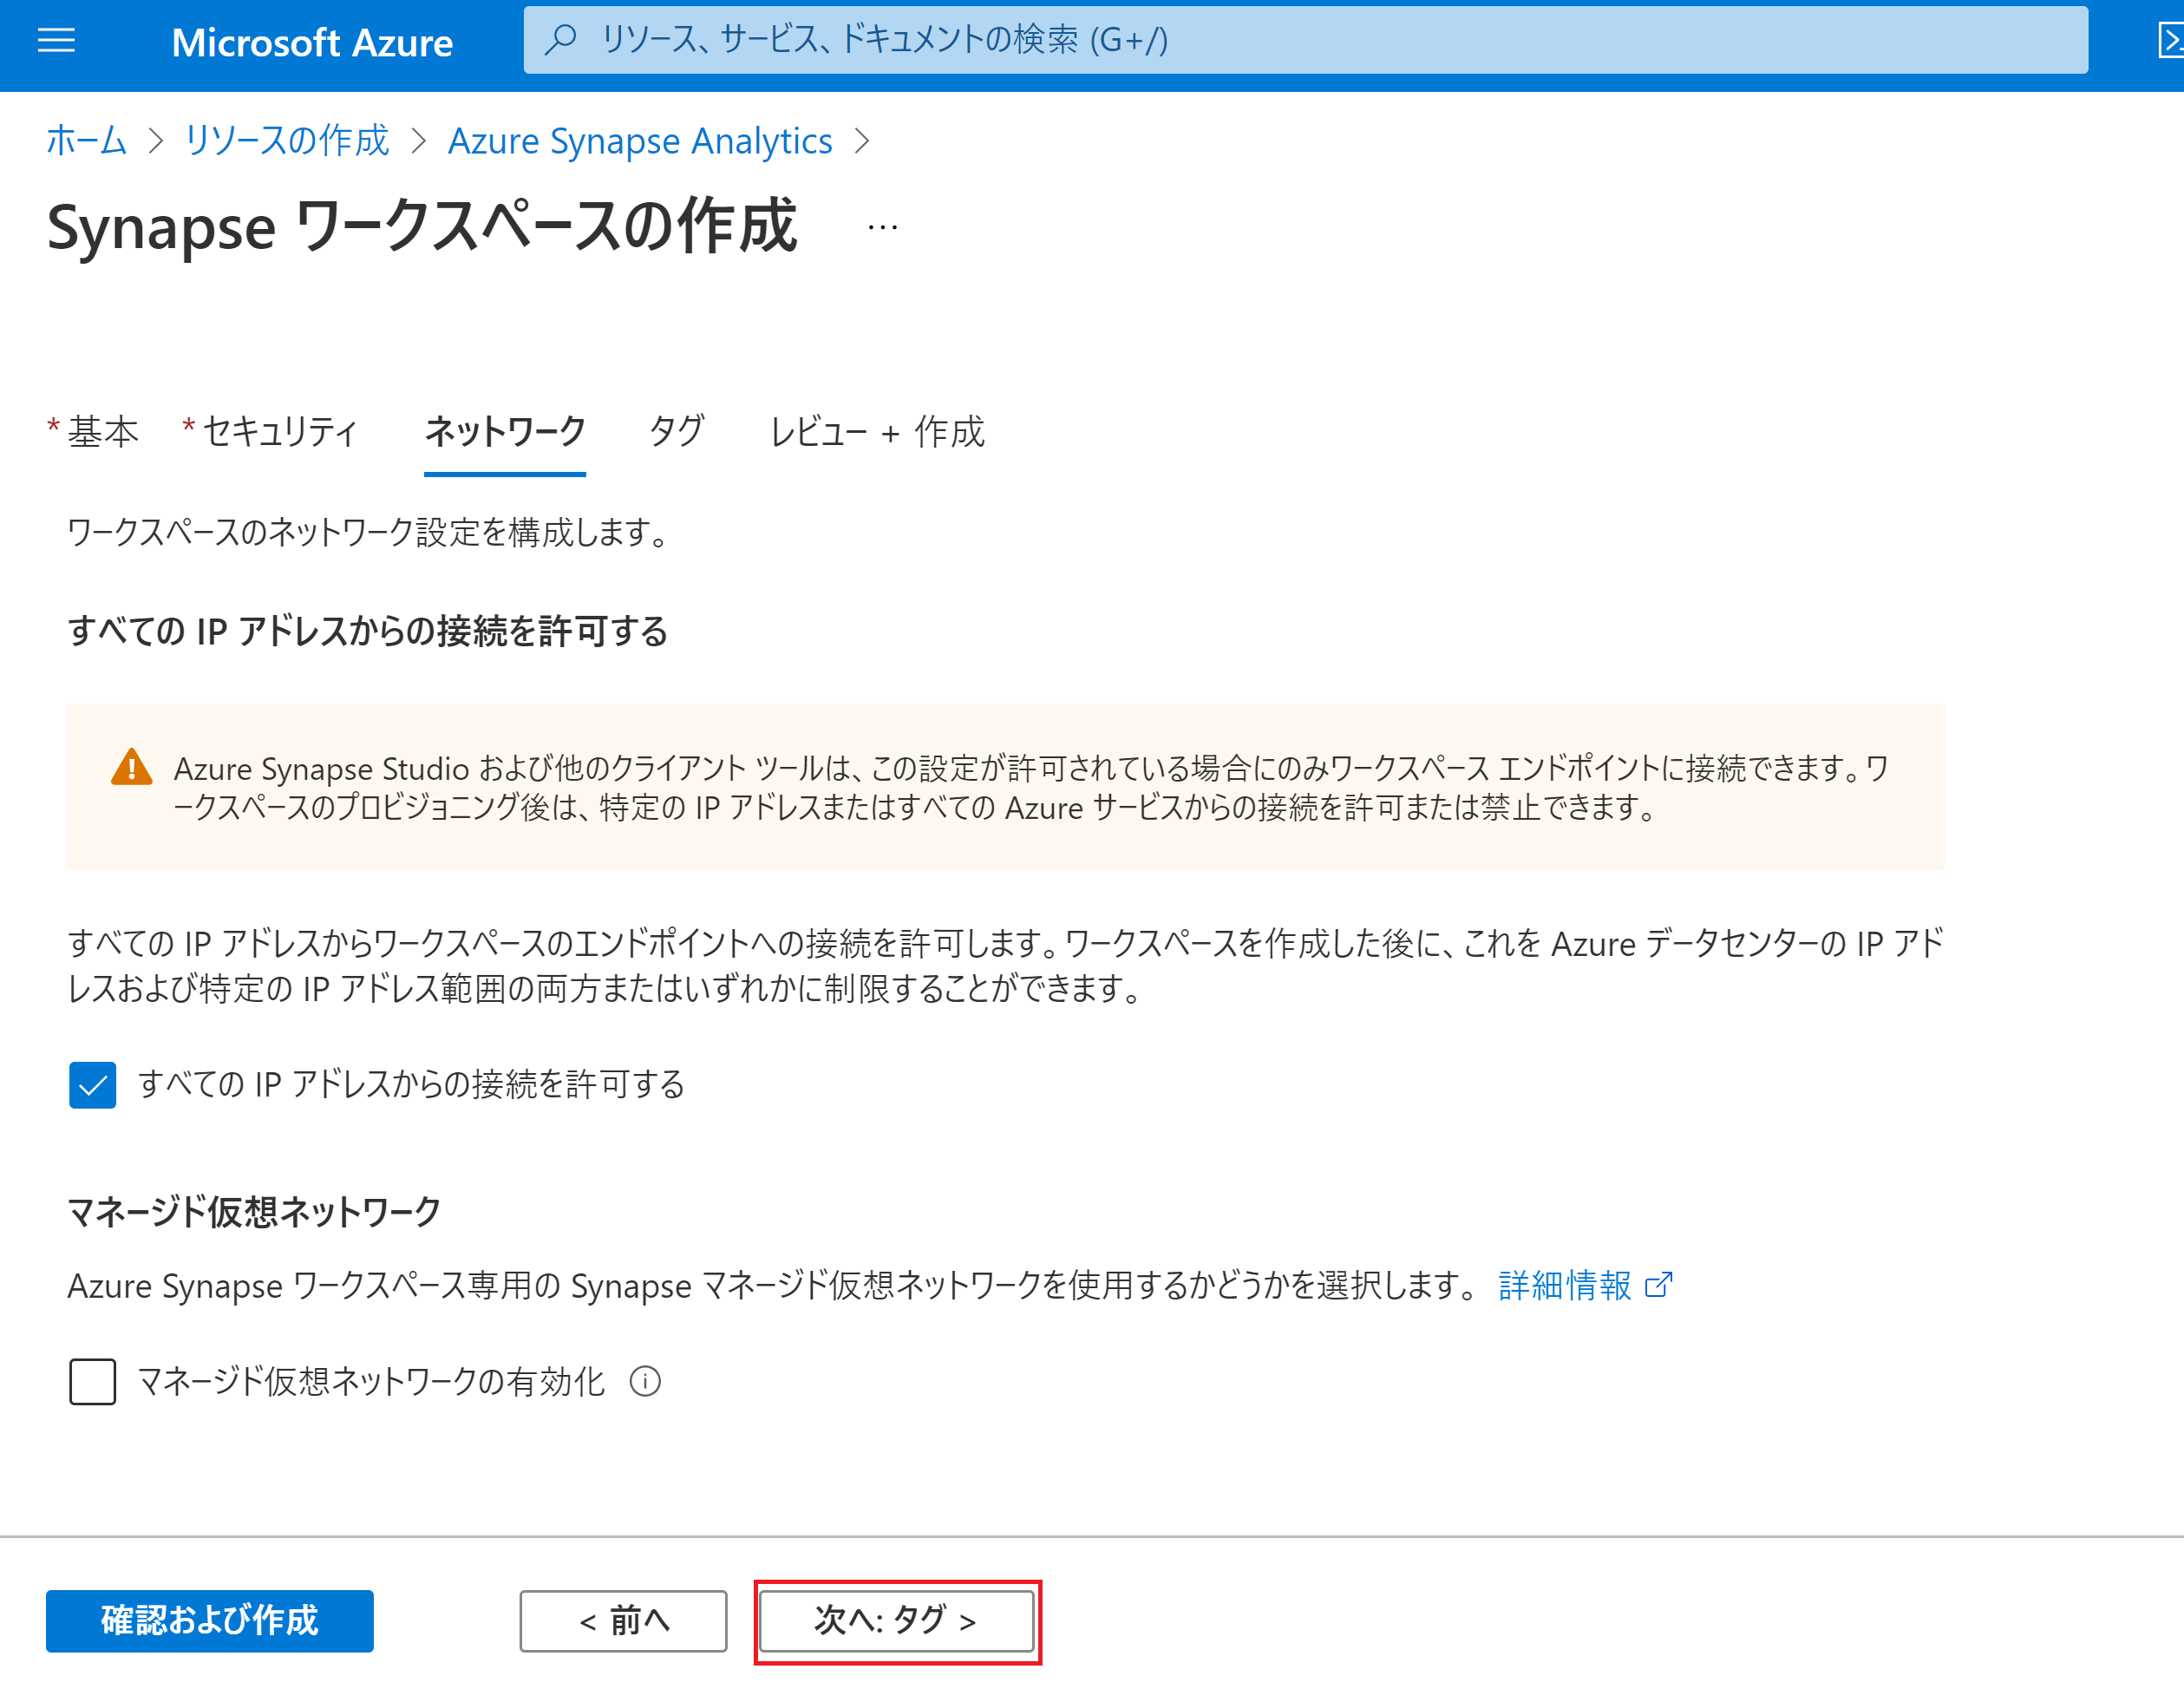Go to レビュー + 作成 tab
The image size is (2184, 1702).
tap(877, 432)
